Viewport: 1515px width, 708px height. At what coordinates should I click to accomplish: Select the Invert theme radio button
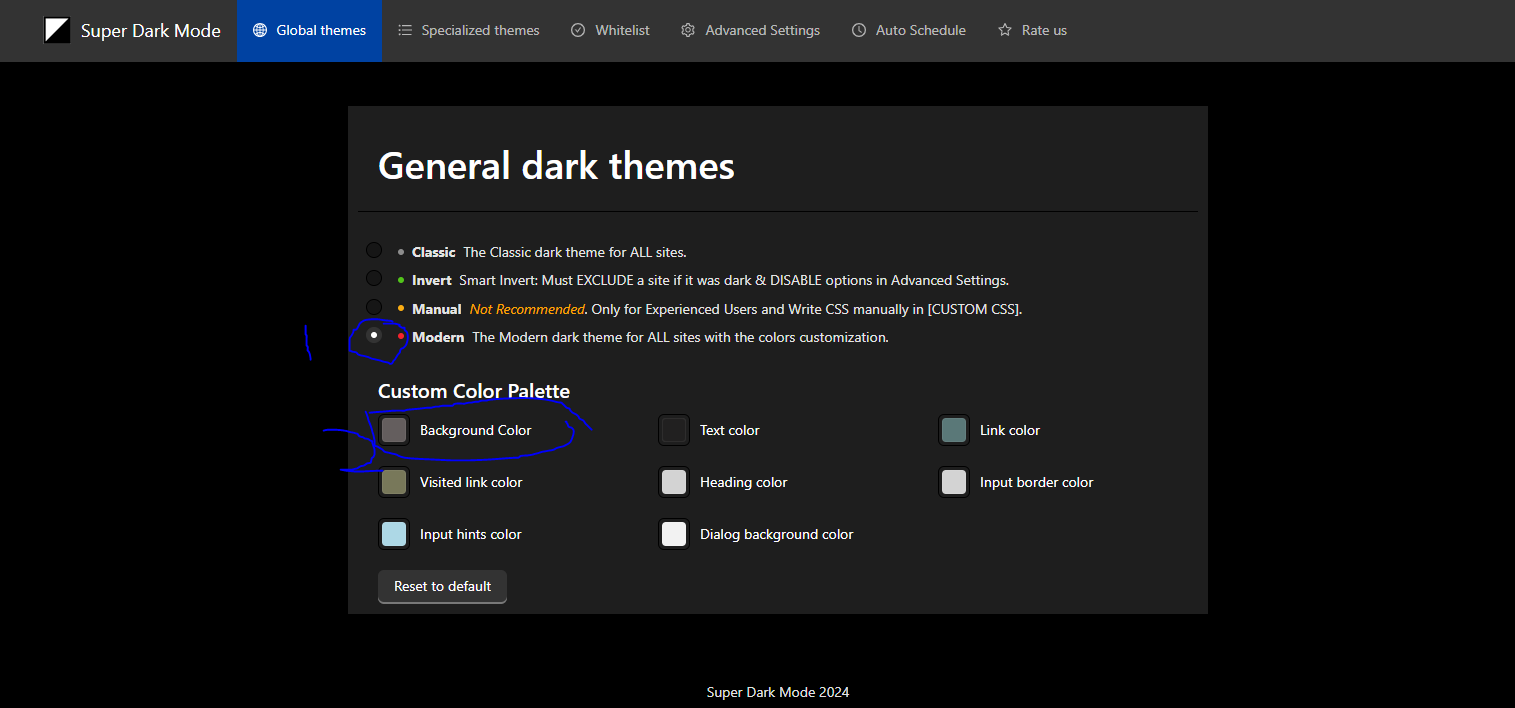point(374,278)
